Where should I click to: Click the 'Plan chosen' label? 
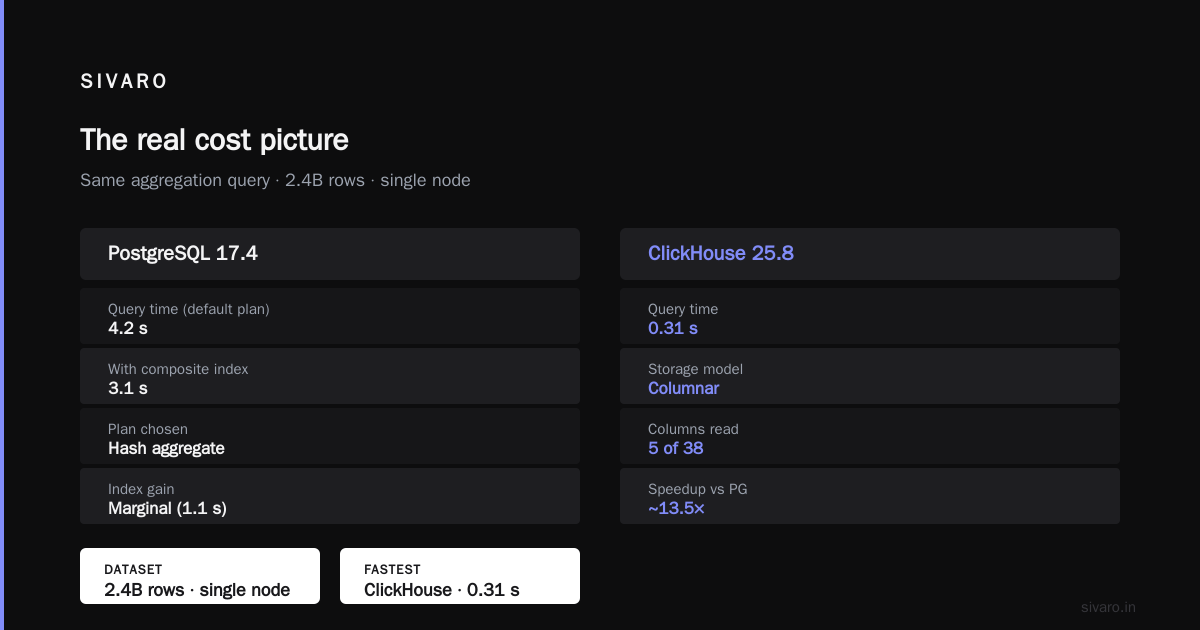point(148,429)
